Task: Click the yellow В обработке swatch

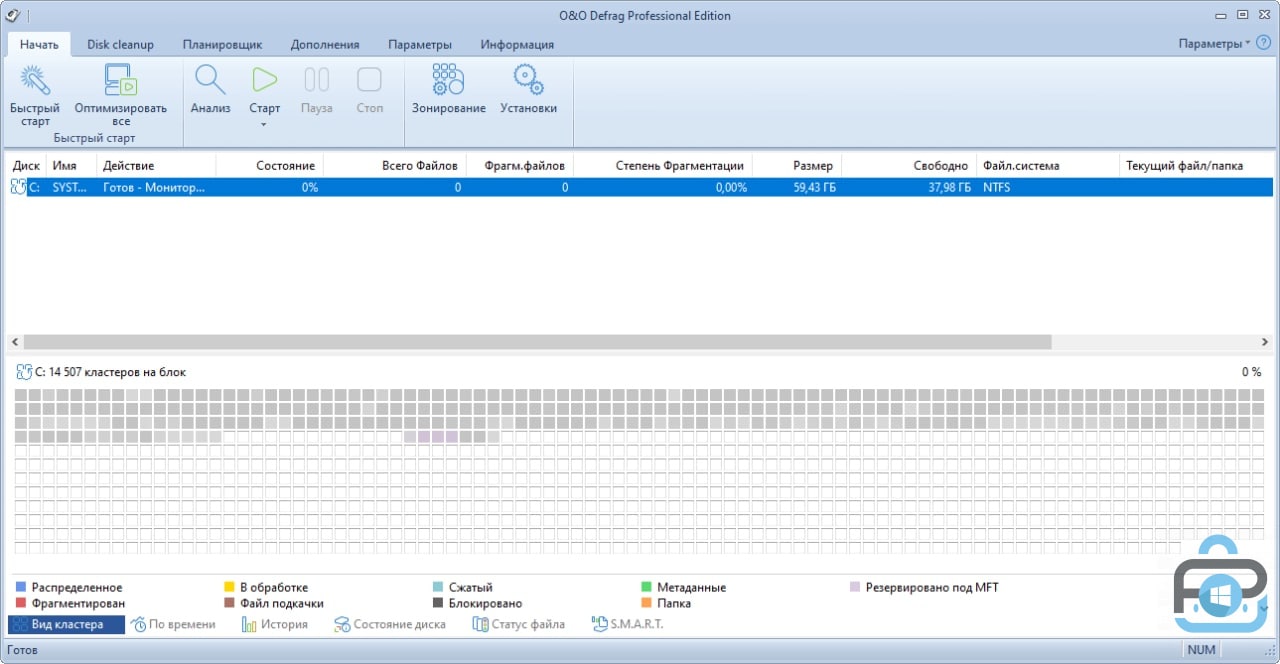Action: pos(229,587)
